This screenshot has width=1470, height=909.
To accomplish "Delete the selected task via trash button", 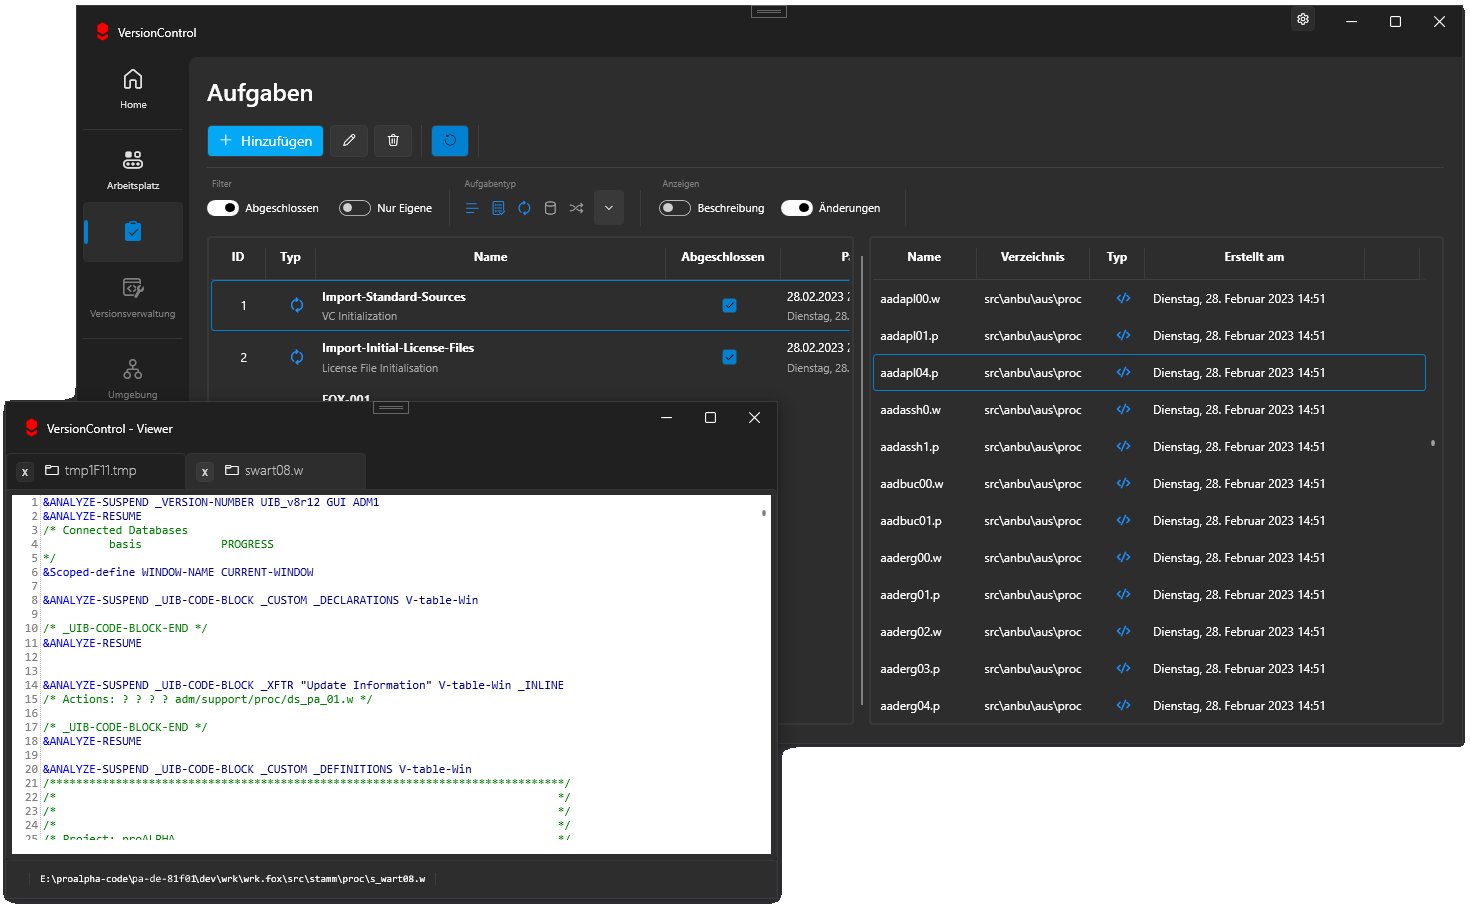I will point(392,140).
